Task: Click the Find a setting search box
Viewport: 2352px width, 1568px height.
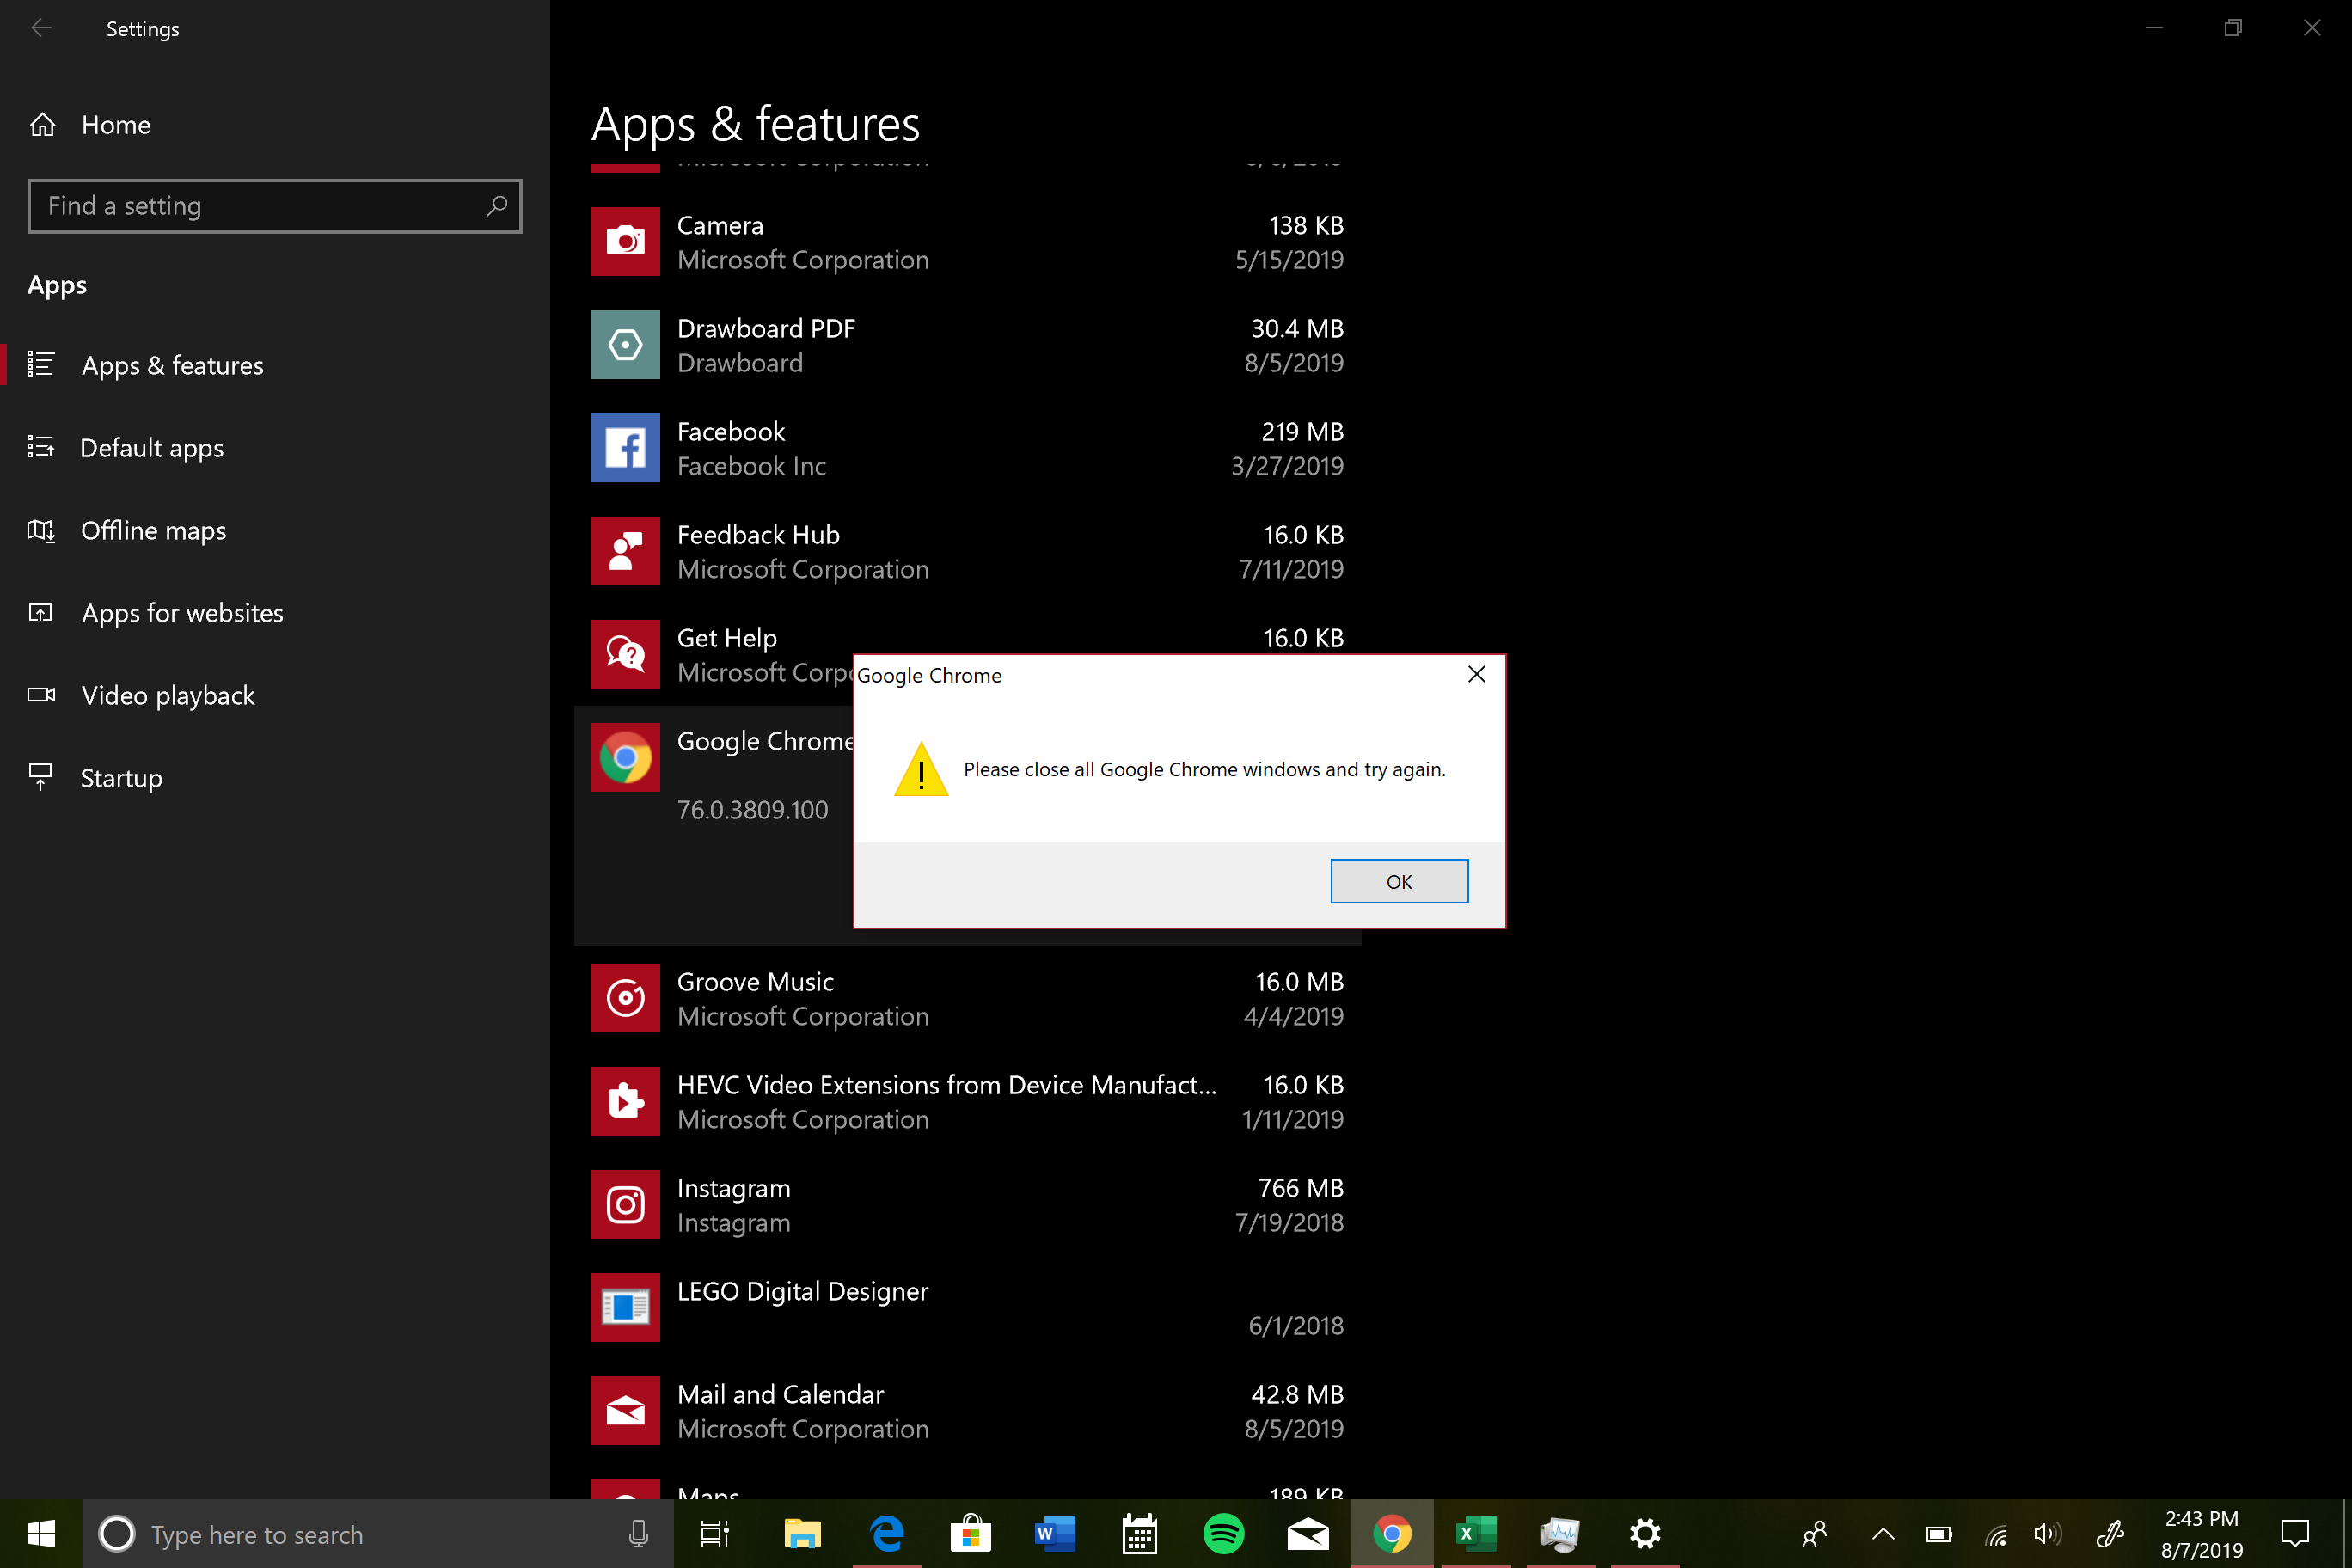Action: point(275,206)
